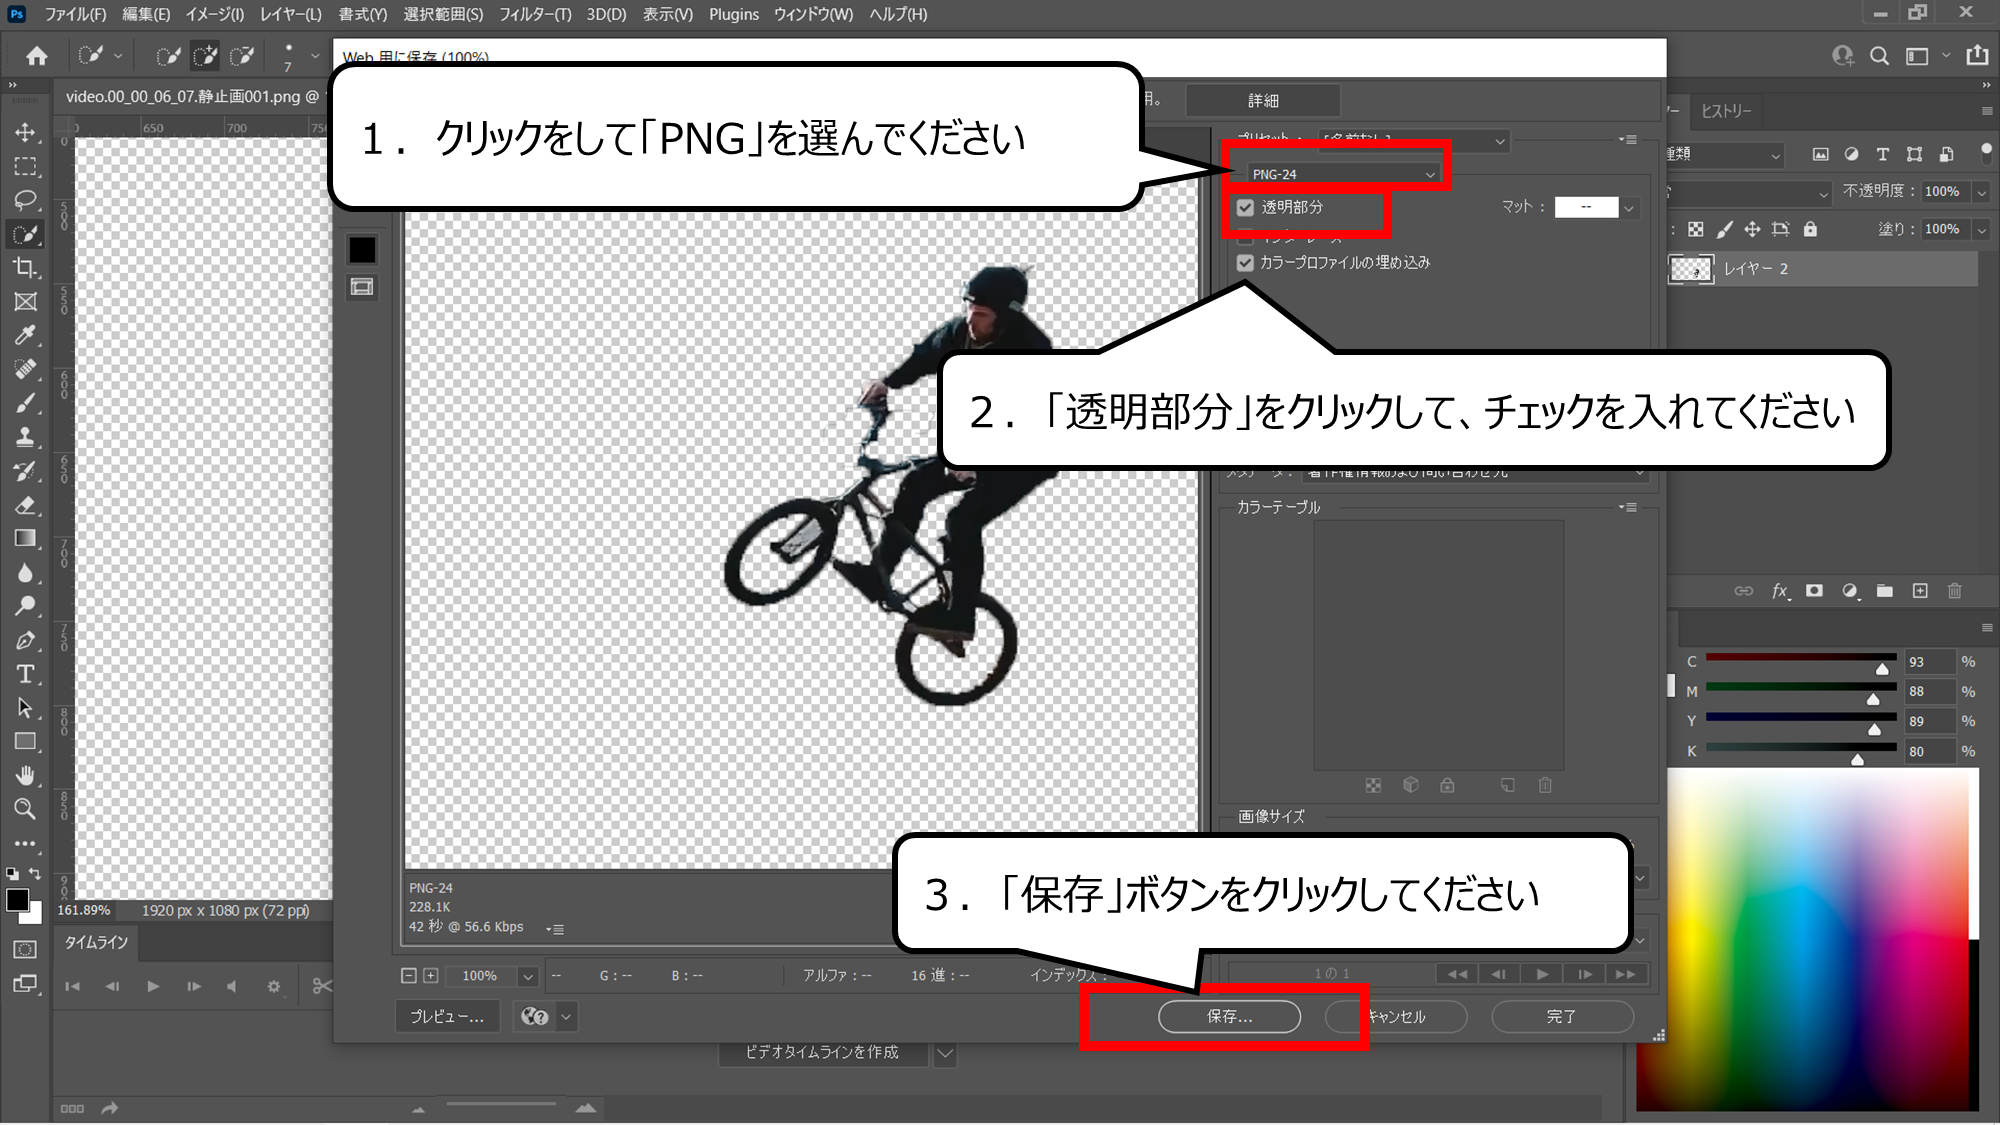Select the Dodge tool

[x=26, y=606]
